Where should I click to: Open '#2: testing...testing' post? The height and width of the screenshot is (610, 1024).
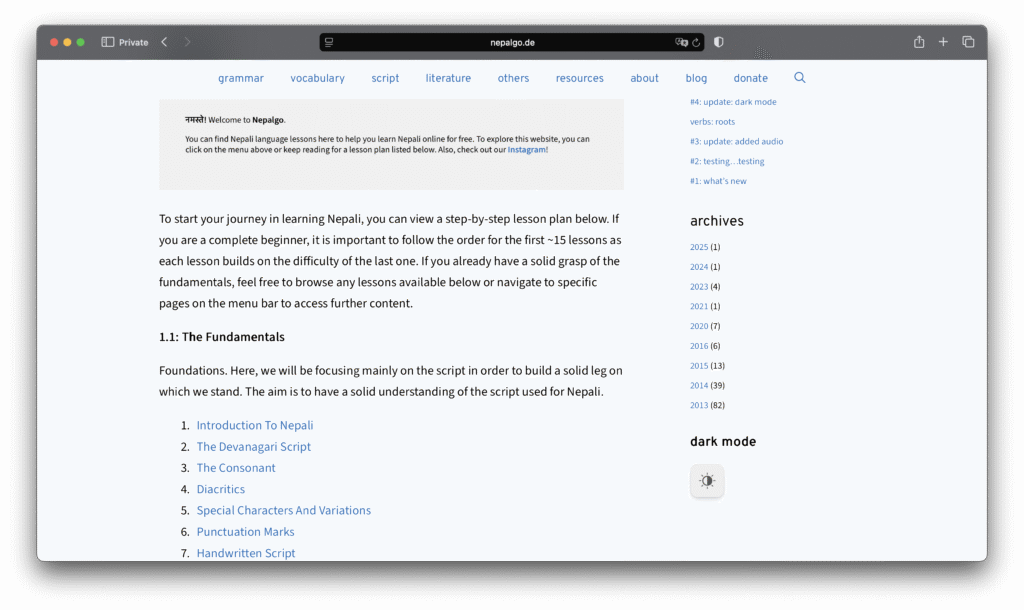pos(727,161)
